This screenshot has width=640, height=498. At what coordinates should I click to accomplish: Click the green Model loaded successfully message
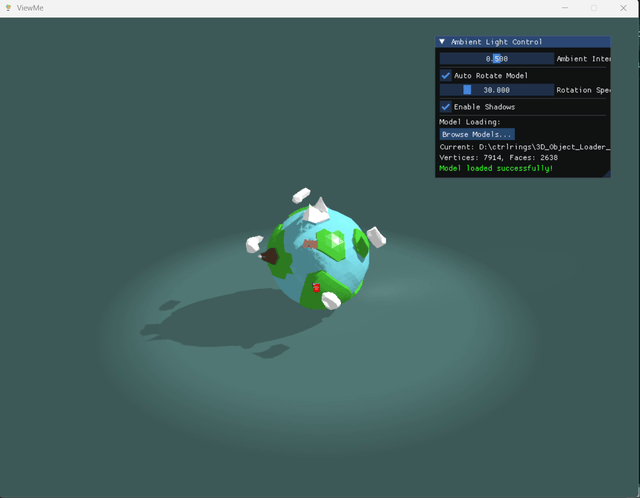(x=496, y=168)
